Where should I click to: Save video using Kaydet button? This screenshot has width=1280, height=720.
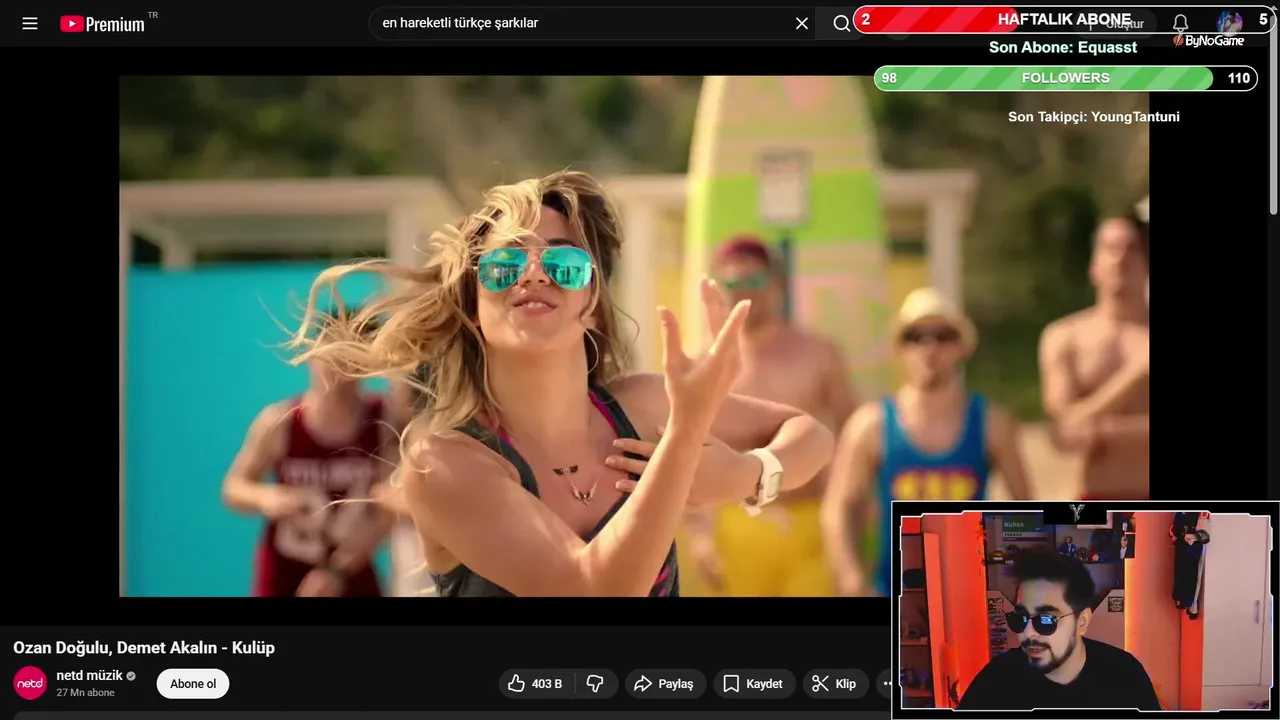[x=754, y=684]
